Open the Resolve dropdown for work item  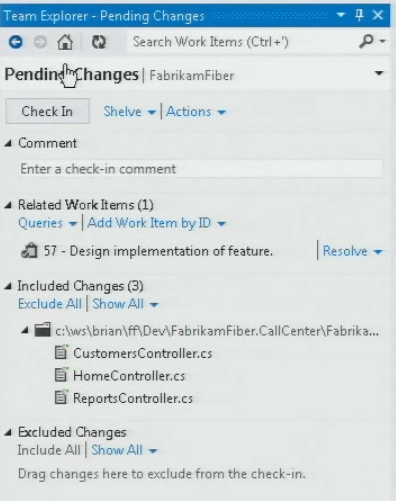click(352, 251)
